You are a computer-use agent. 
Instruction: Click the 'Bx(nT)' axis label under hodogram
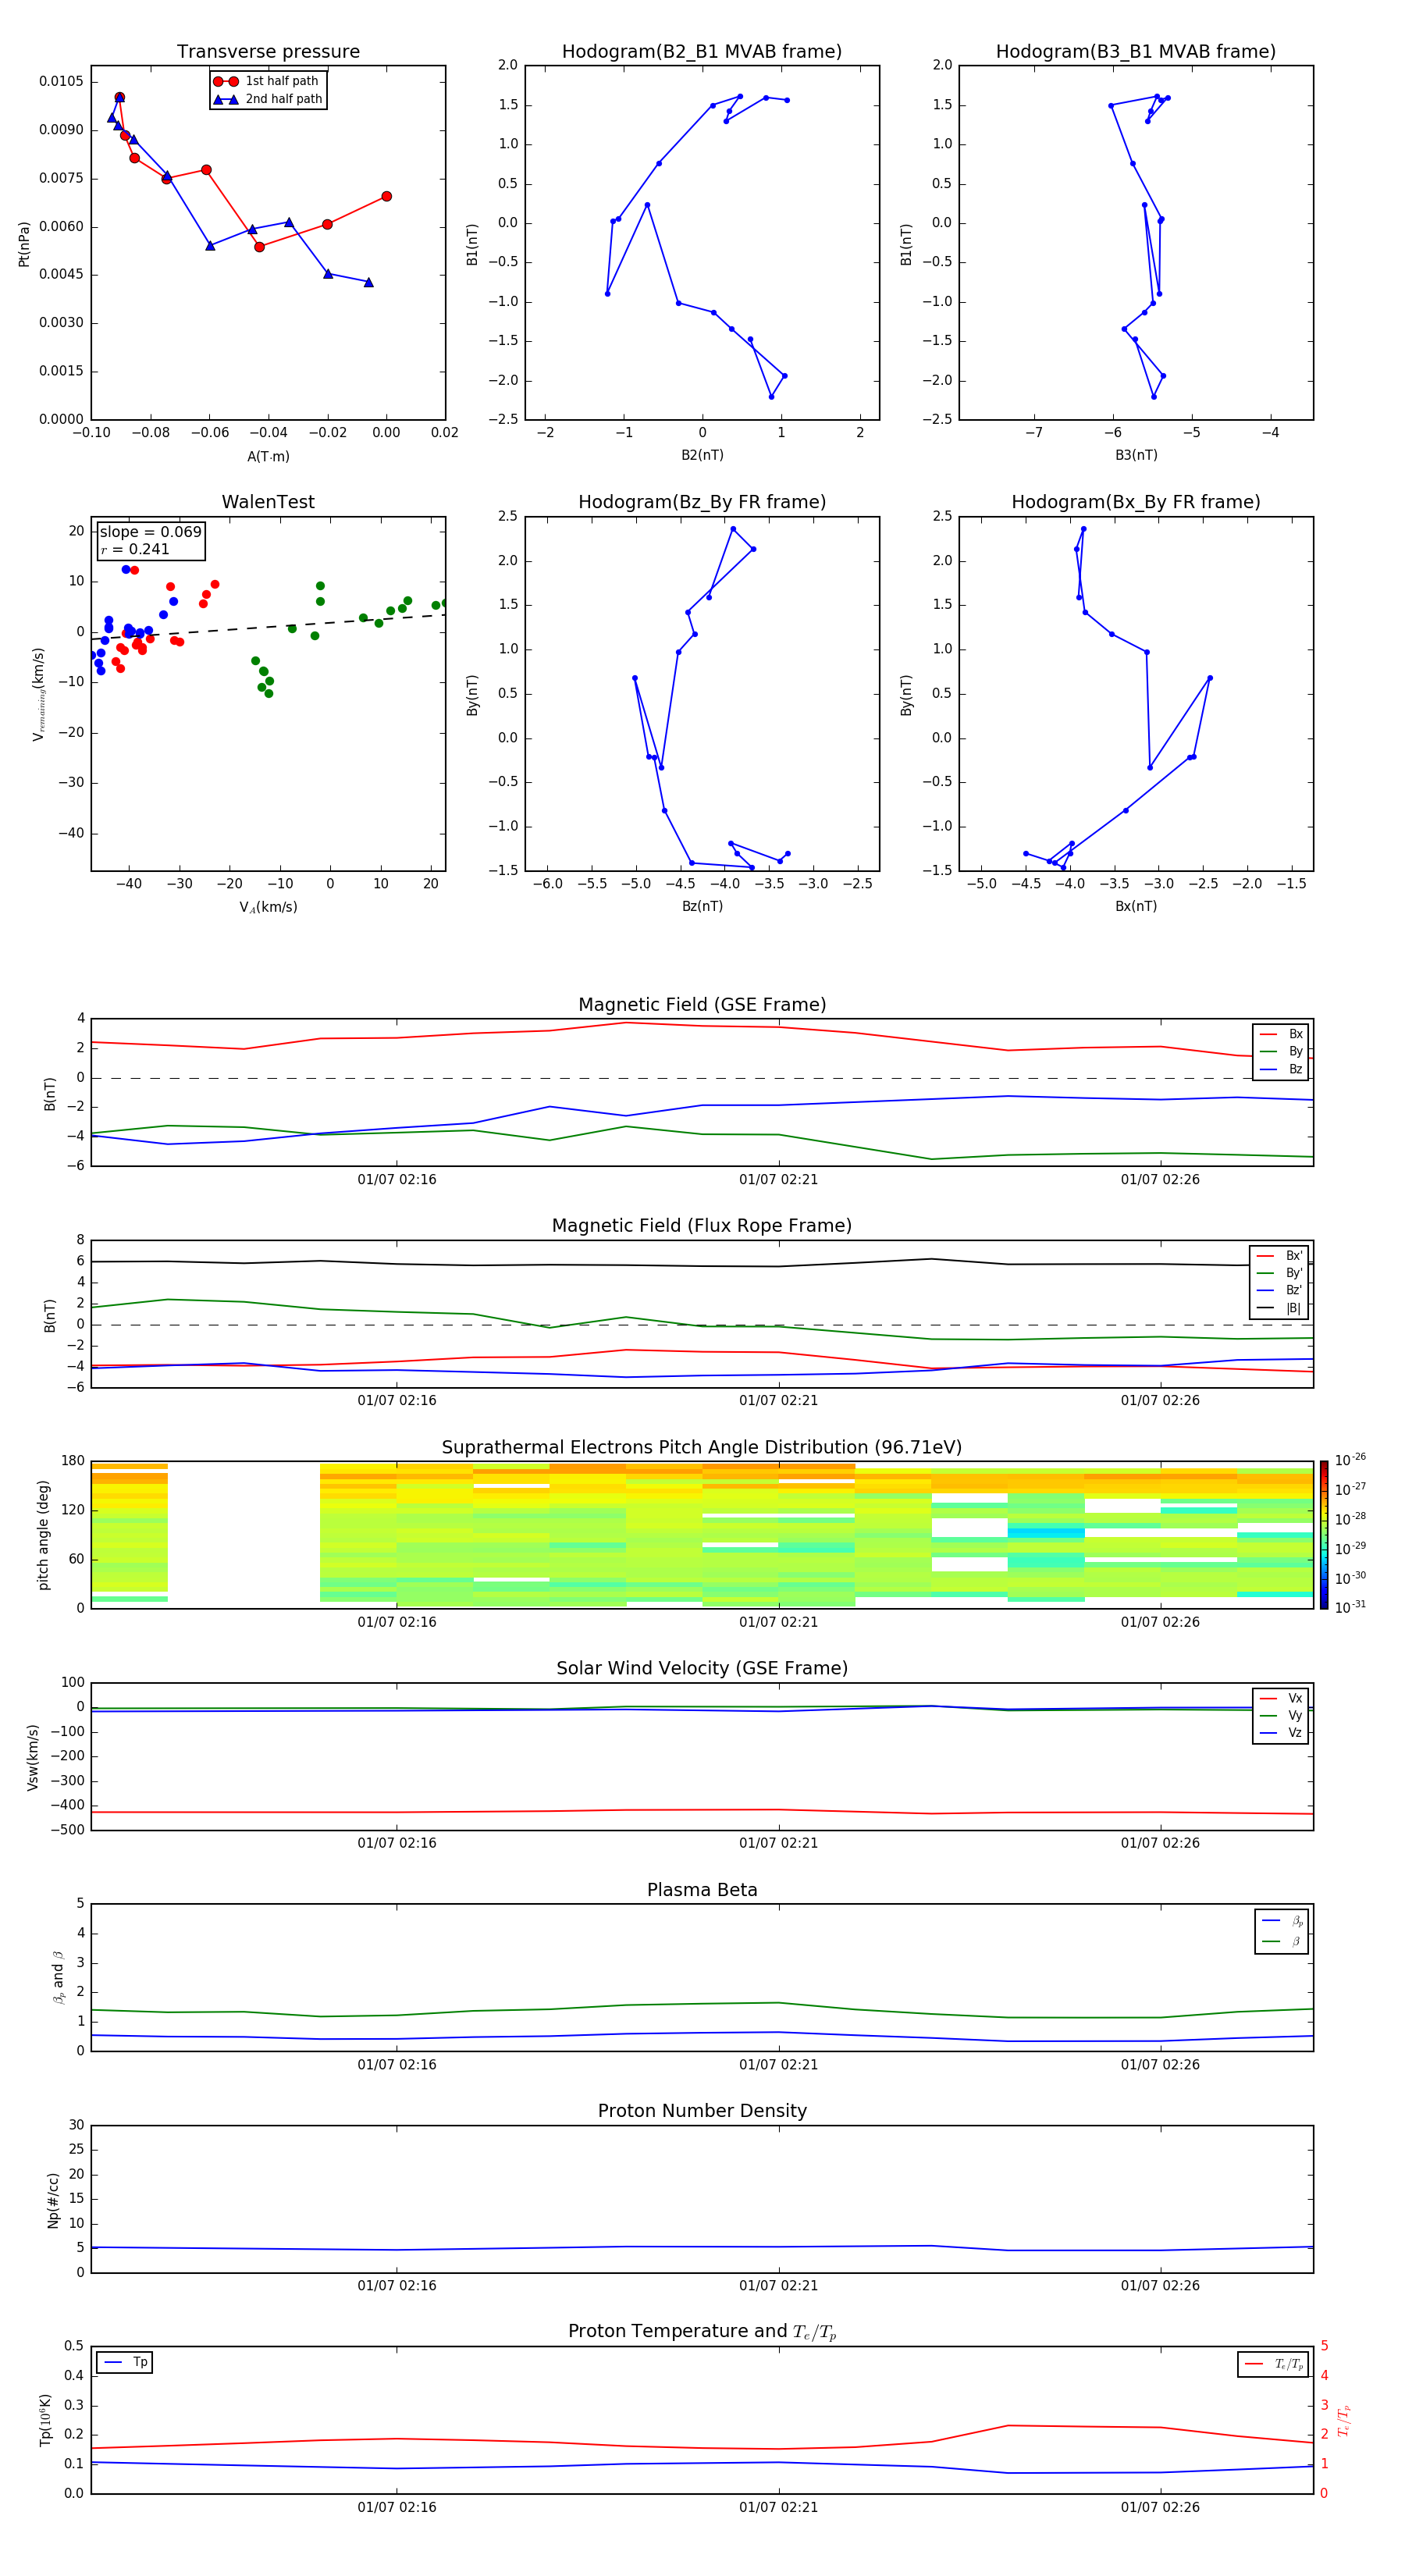click(1136, 906)
